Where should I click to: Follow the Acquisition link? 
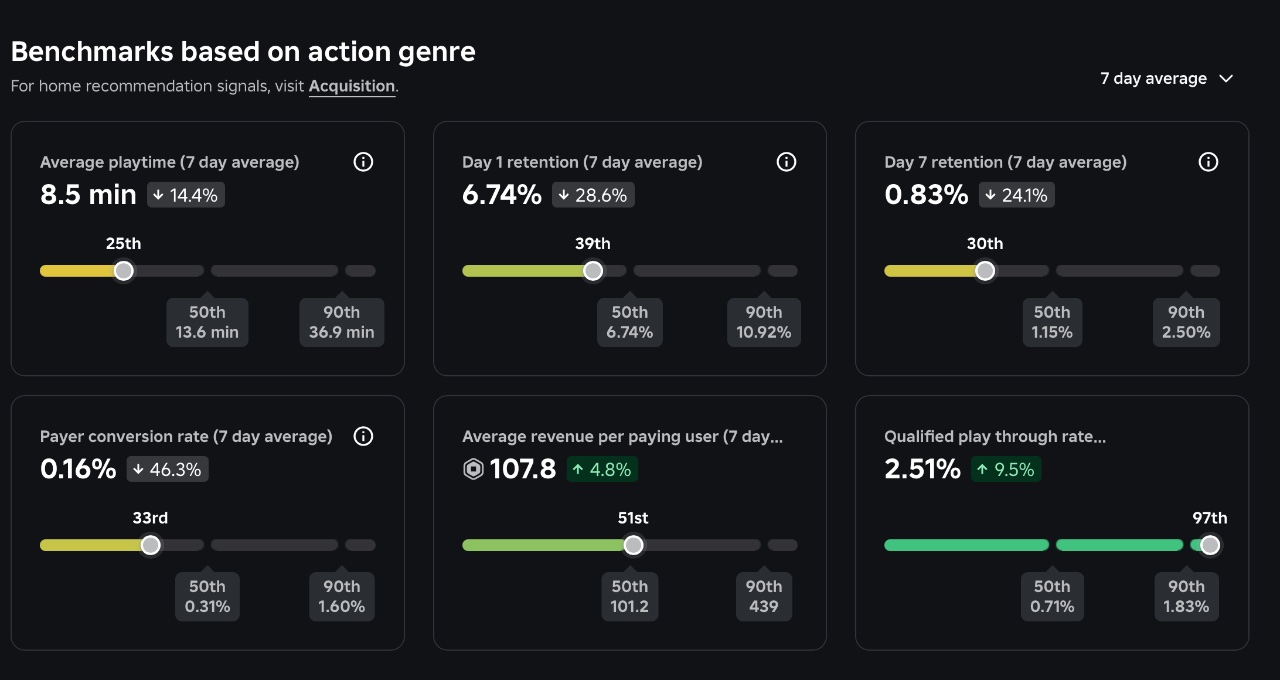pyautogui.click(x=352, y=86)
